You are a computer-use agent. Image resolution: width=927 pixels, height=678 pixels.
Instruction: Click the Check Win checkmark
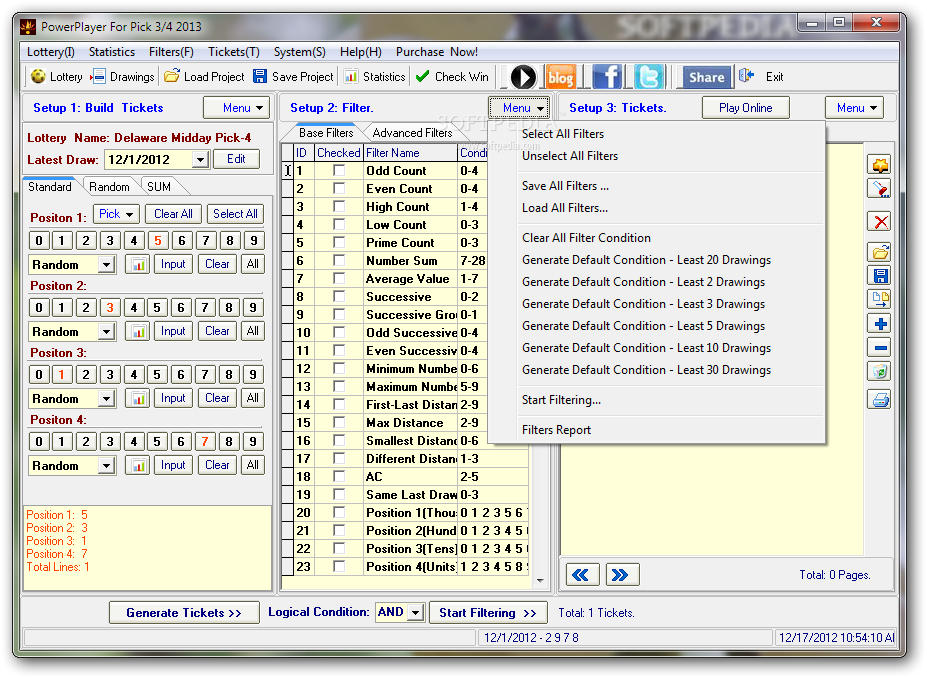pos(423,76)
